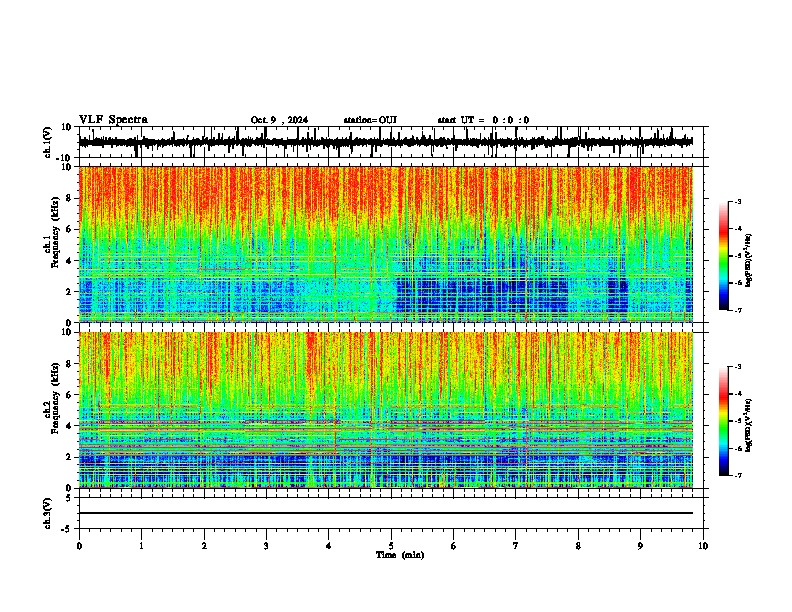Click the "ch.1(V)" waveform axis label
The width and height of the screenshot is (792, 612).
[48, 142]
